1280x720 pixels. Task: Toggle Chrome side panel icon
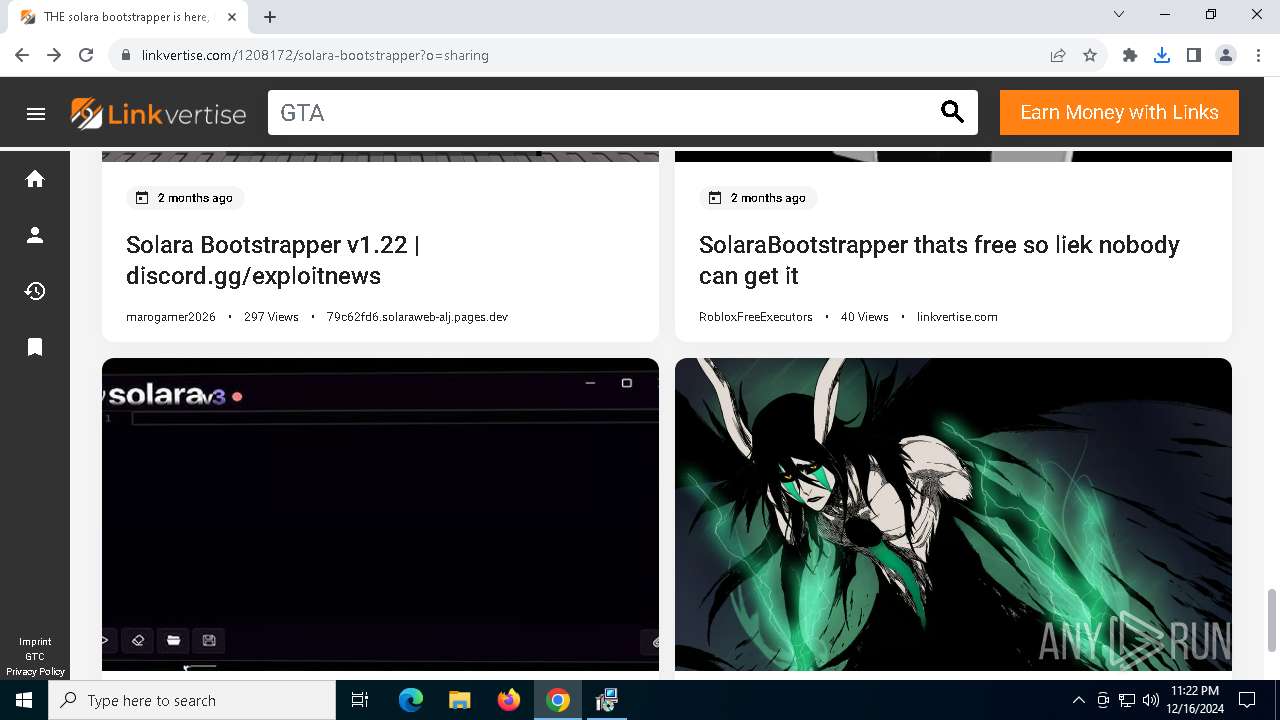(1194, 55)
